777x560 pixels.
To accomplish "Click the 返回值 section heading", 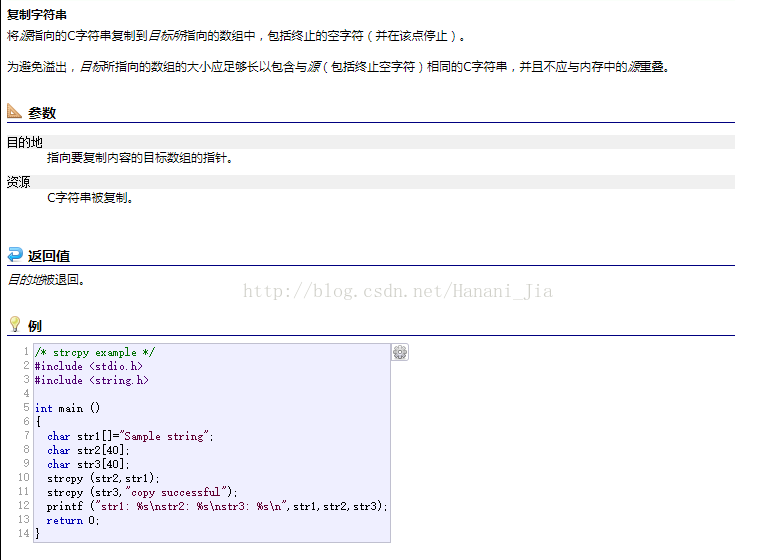I will pos(49,256).
